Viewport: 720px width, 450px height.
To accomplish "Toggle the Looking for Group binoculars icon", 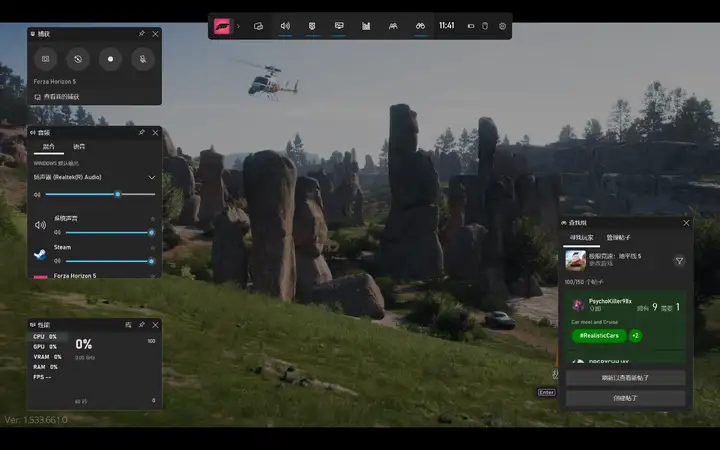I will tap(420, 26).
